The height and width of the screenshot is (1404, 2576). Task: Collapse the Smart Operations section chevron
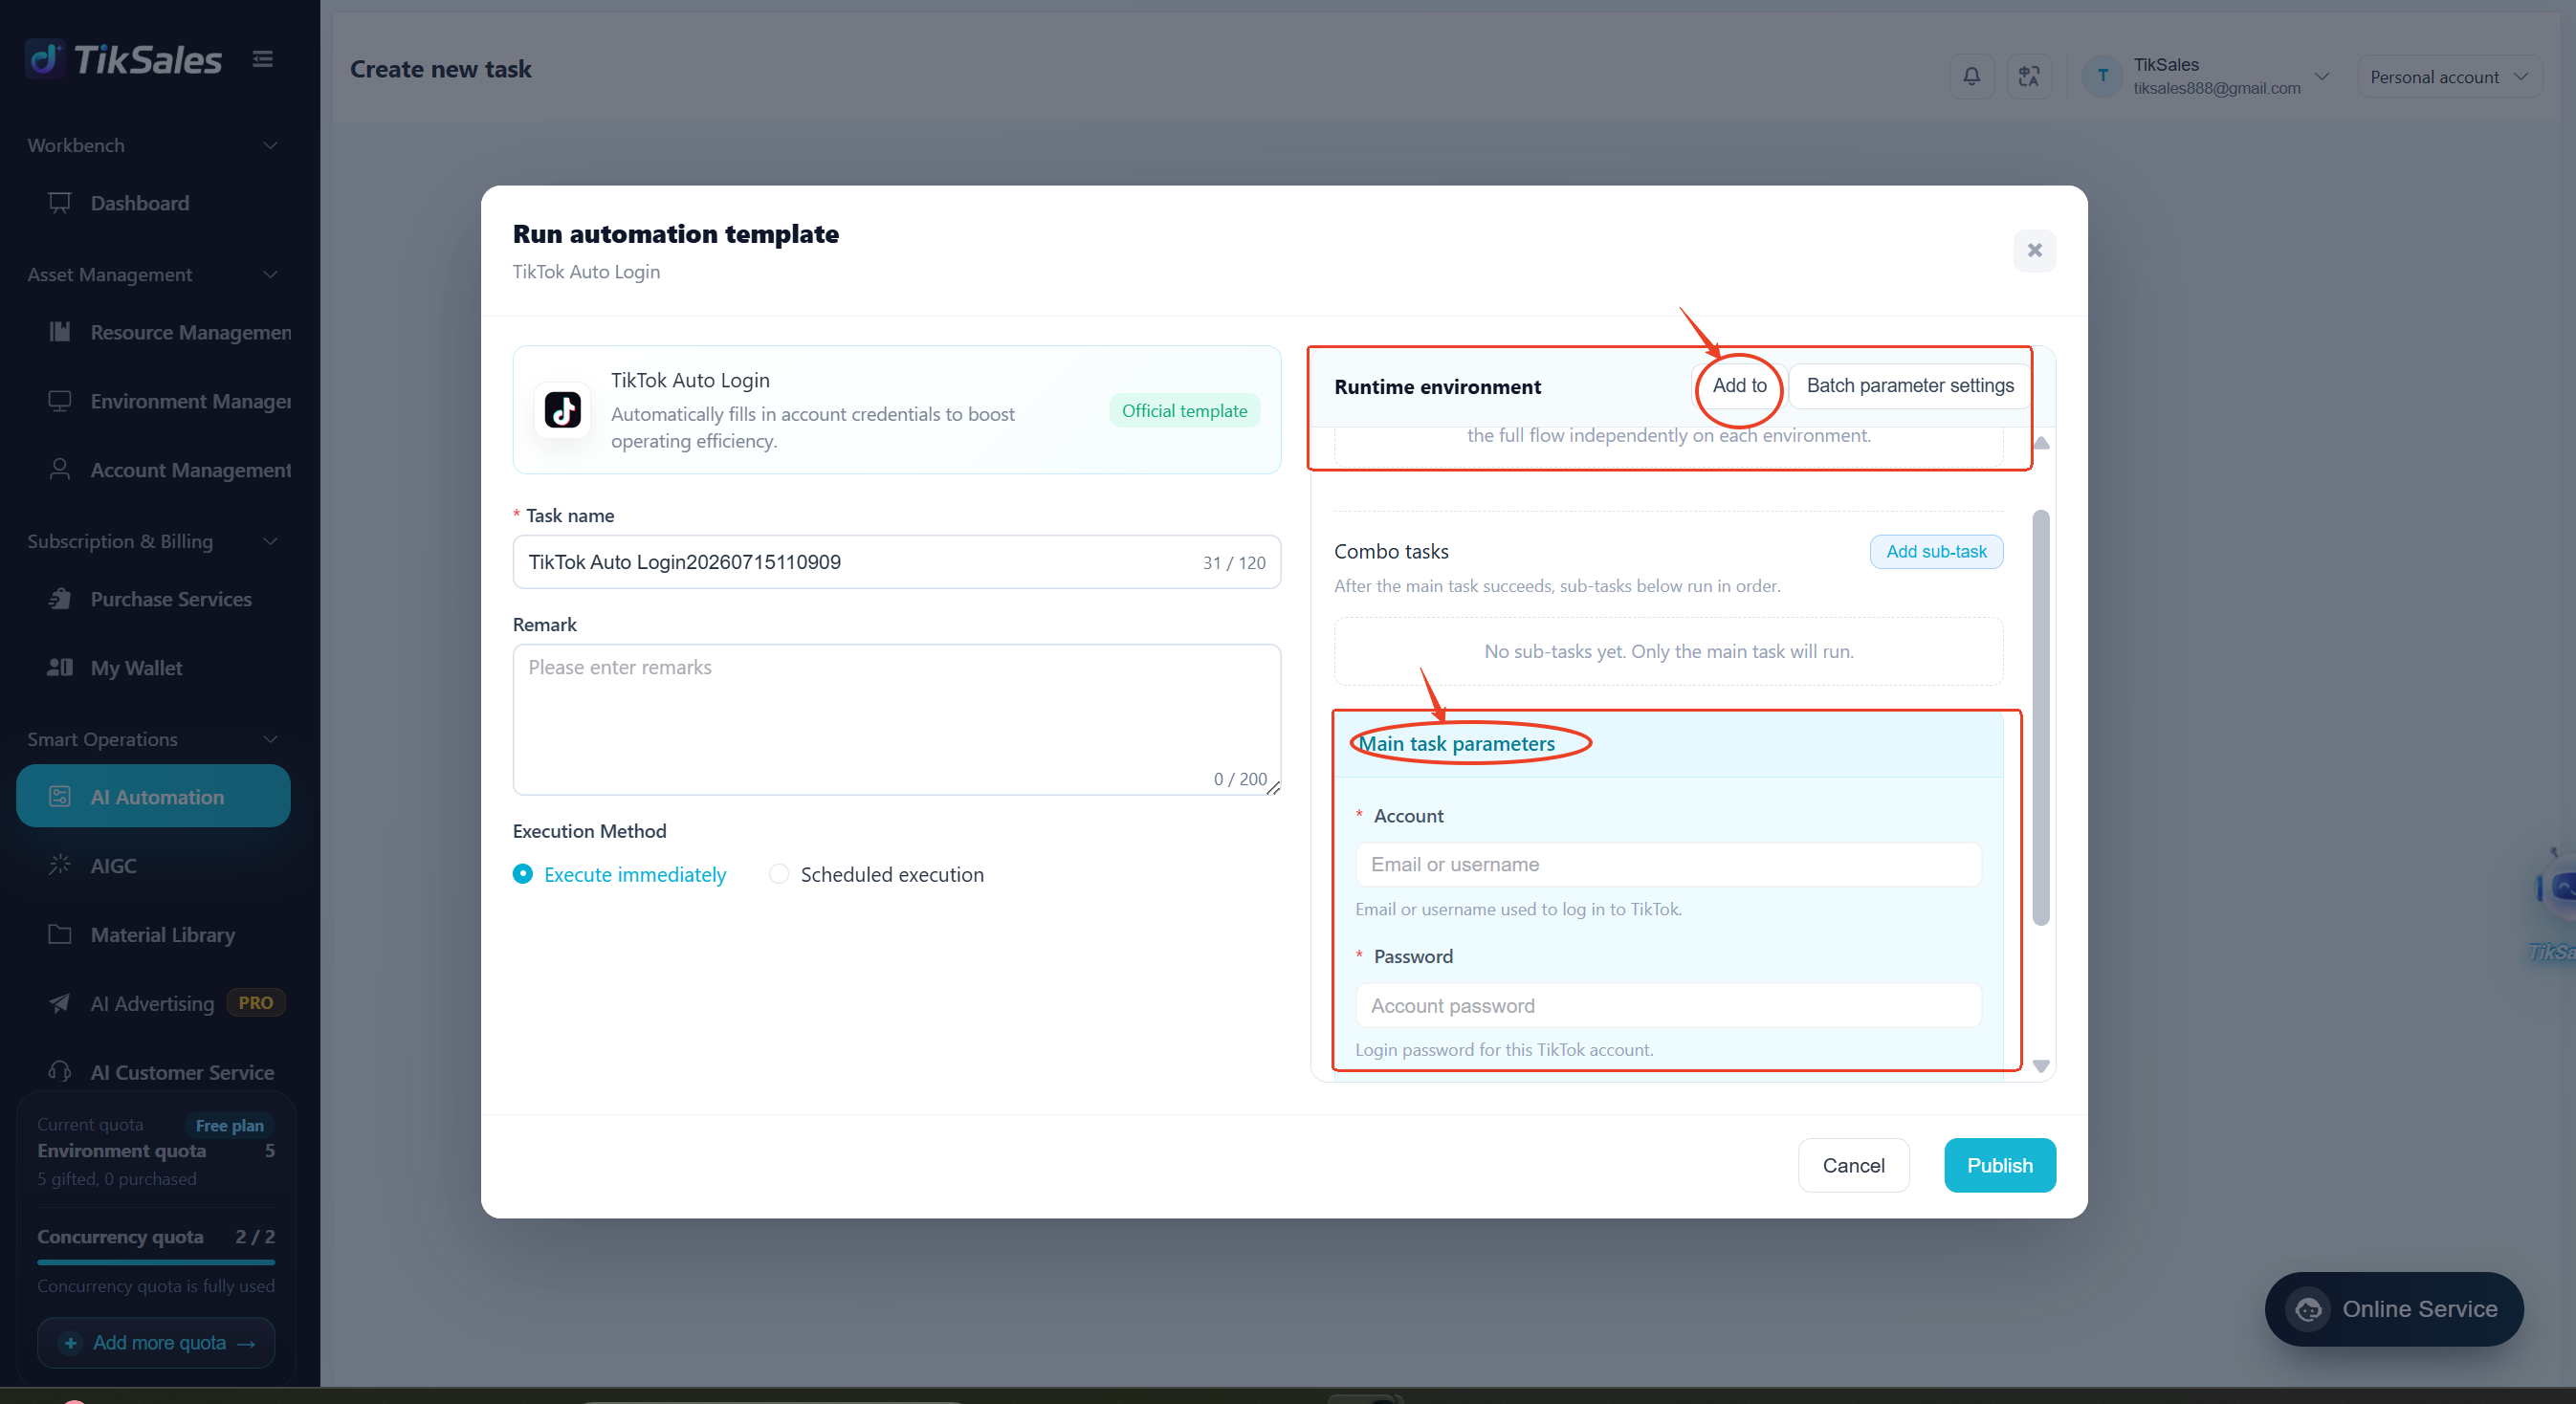tap(270, 739)
